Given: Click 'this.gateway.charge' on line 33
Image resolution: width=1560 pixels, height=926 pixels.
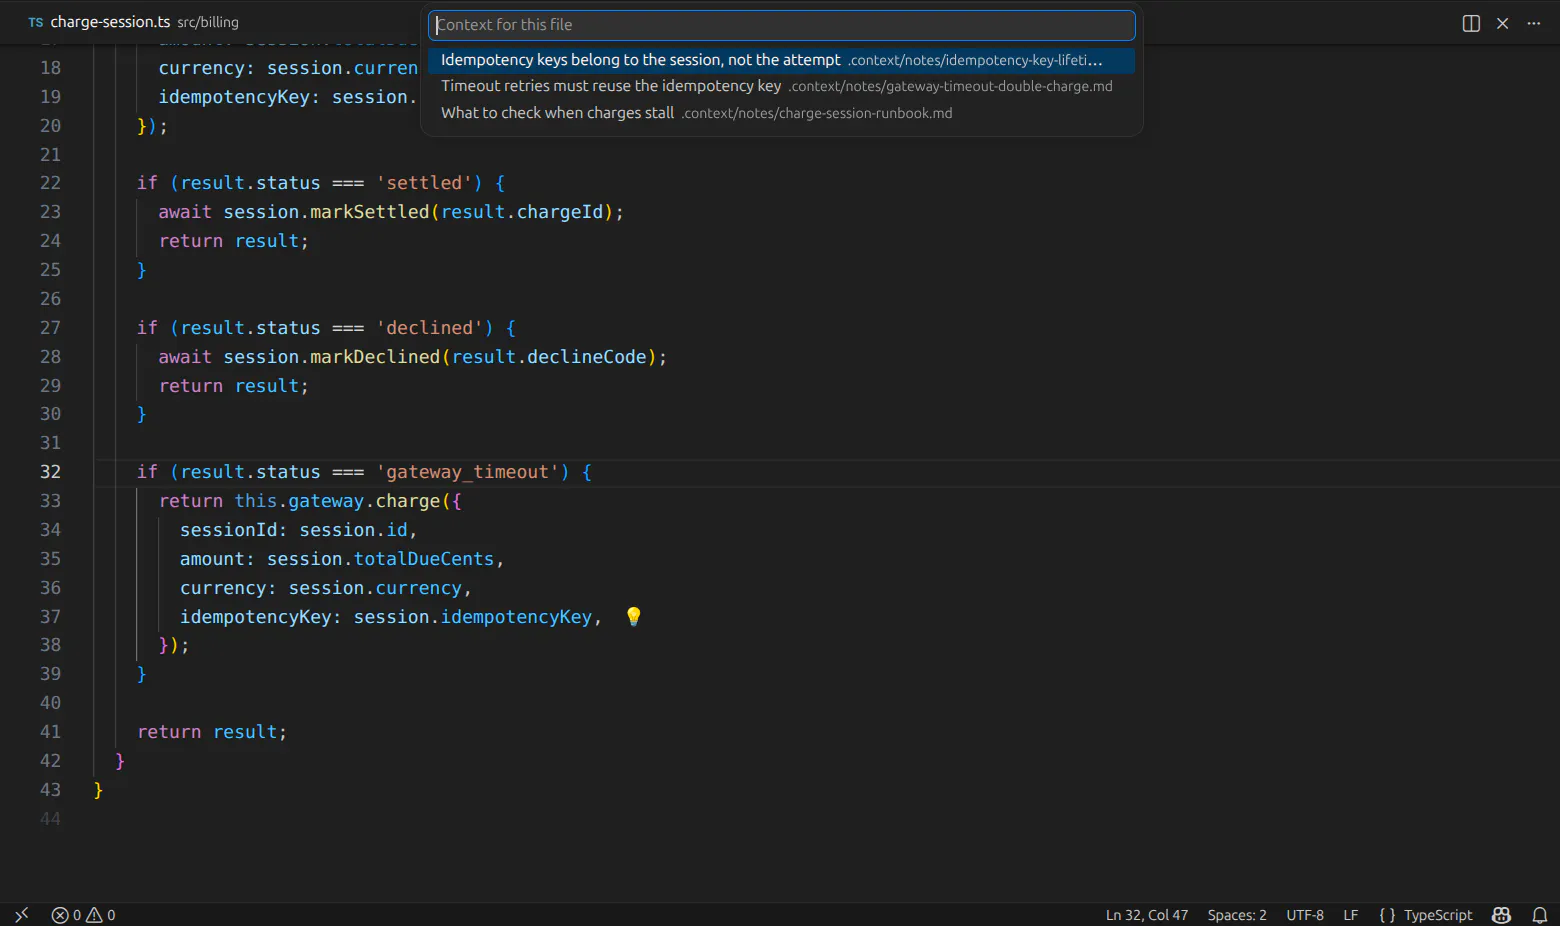Looking at the screenshot, I should point(337,501).
